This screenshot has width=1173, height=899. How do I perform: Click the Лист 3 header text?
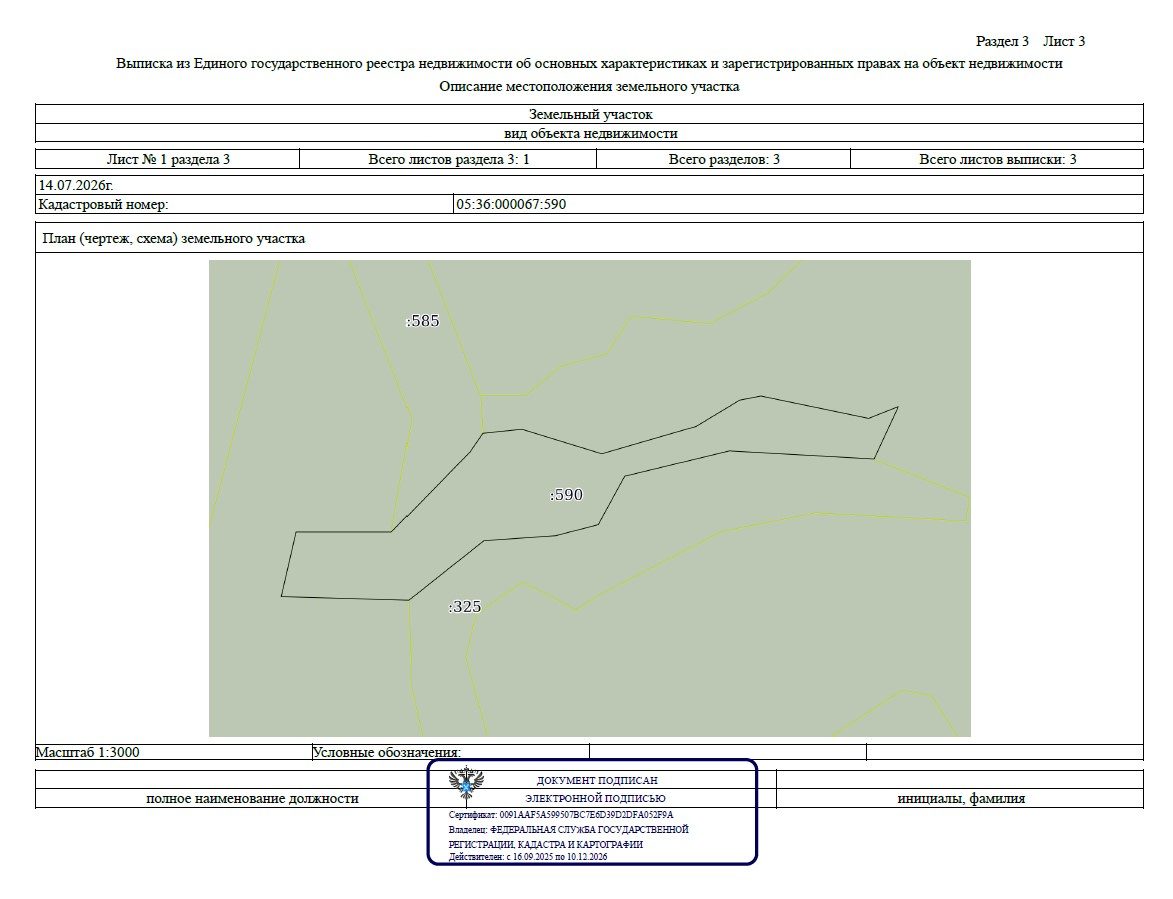point(1064,41)
